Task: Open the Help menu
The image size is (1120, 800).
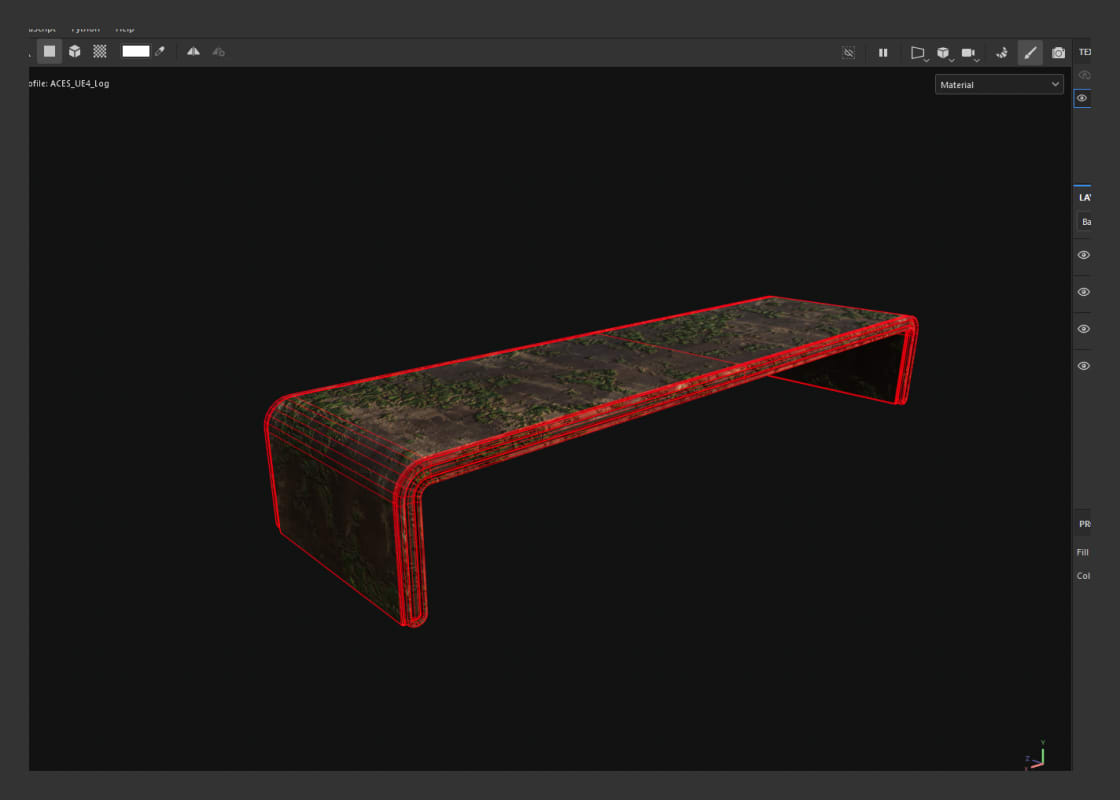Action: pos(125,28)
